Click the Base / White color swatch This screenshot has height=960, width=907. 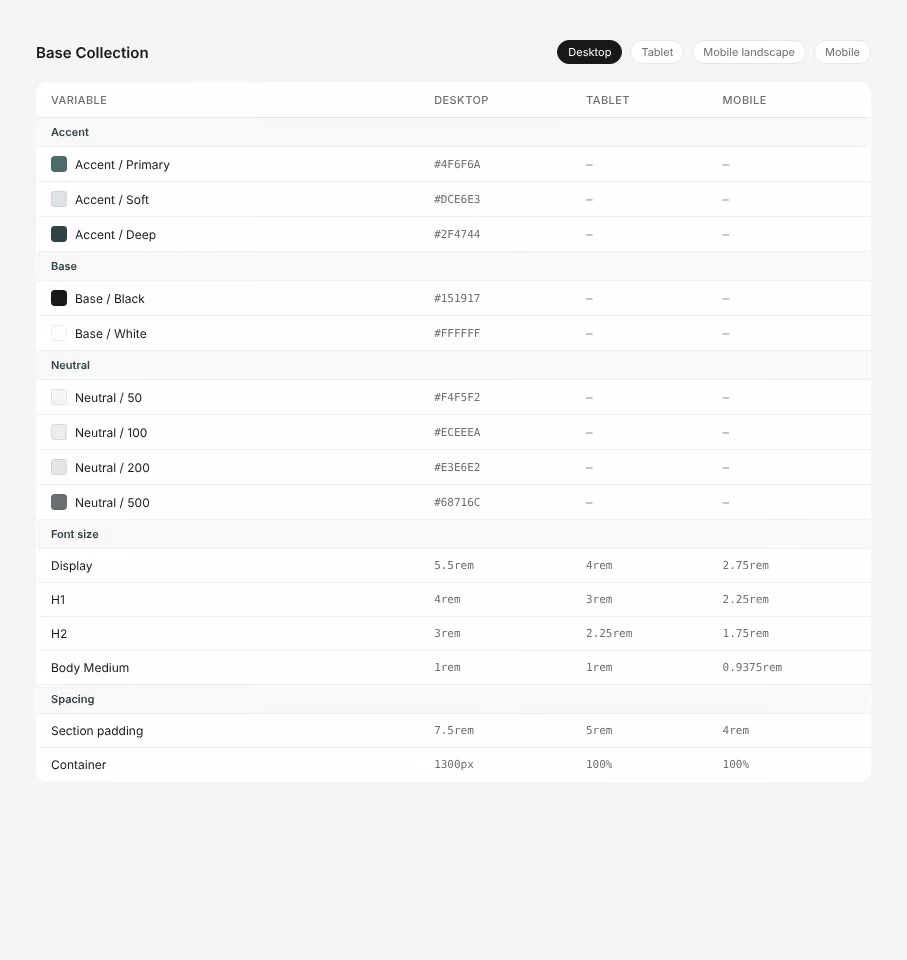tap(59, 333)
